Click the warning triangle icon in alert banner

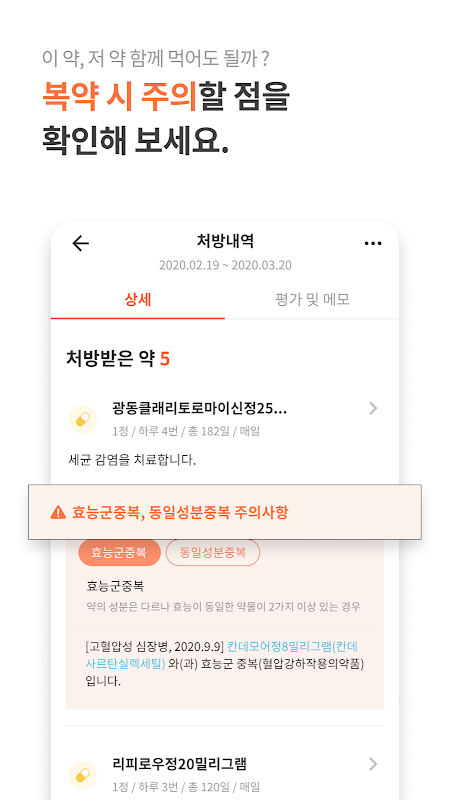[x=58, y=512]
